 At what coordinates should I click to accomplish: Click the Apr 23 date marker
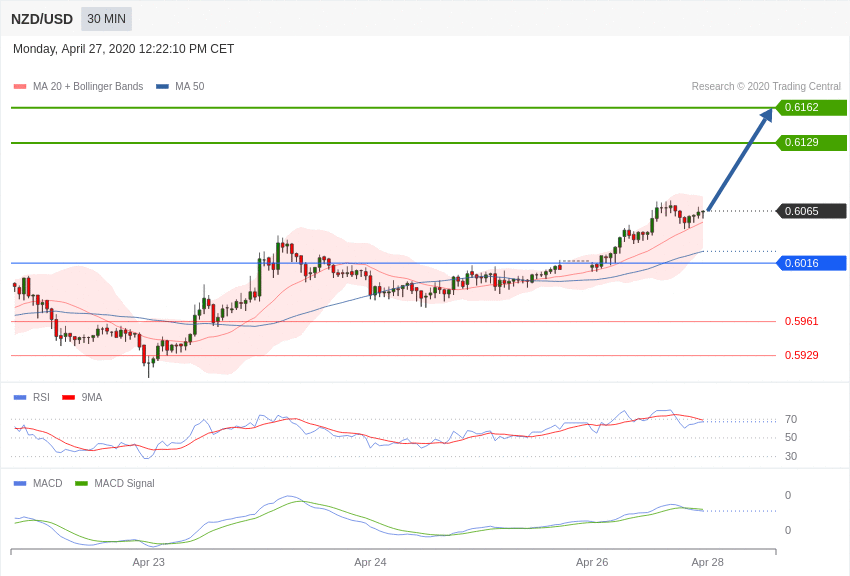coord(148,562)
